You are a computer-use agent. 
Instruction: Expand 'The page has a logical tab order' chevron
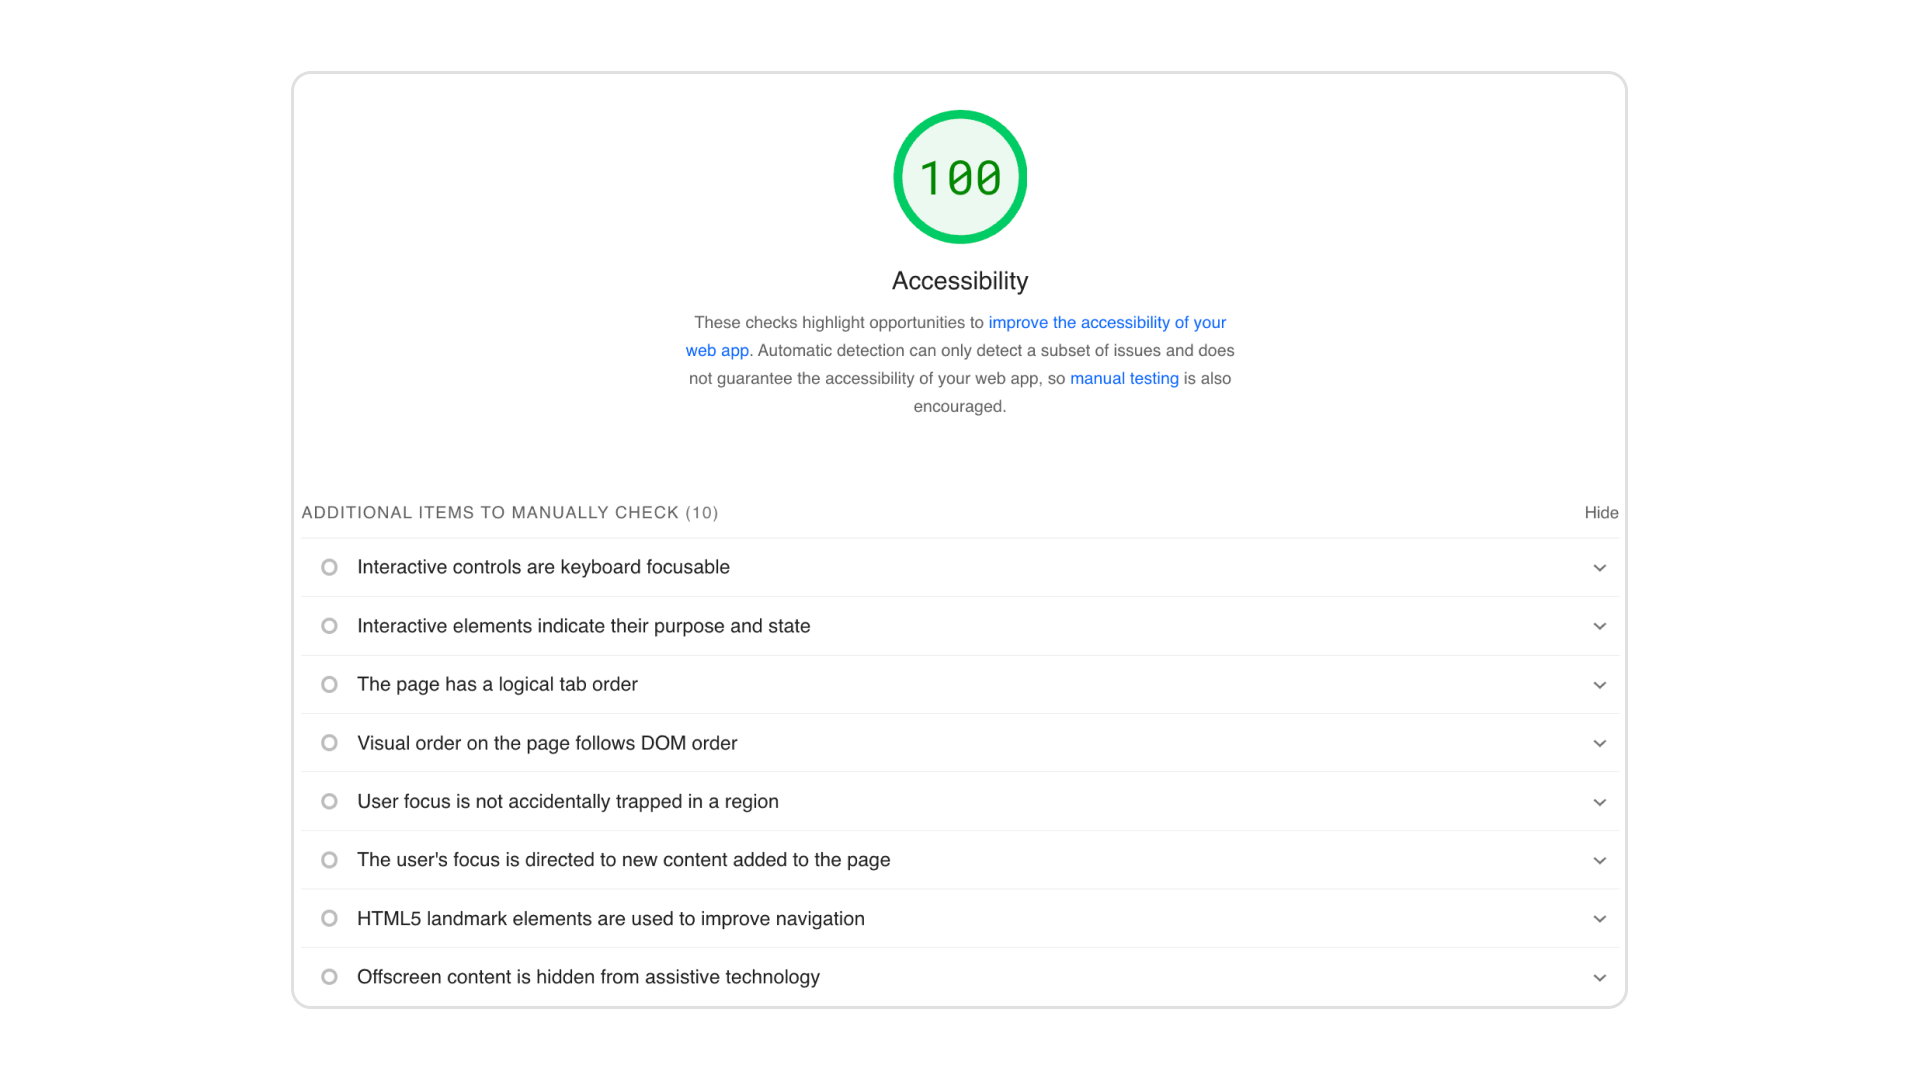pos(1600,685)
